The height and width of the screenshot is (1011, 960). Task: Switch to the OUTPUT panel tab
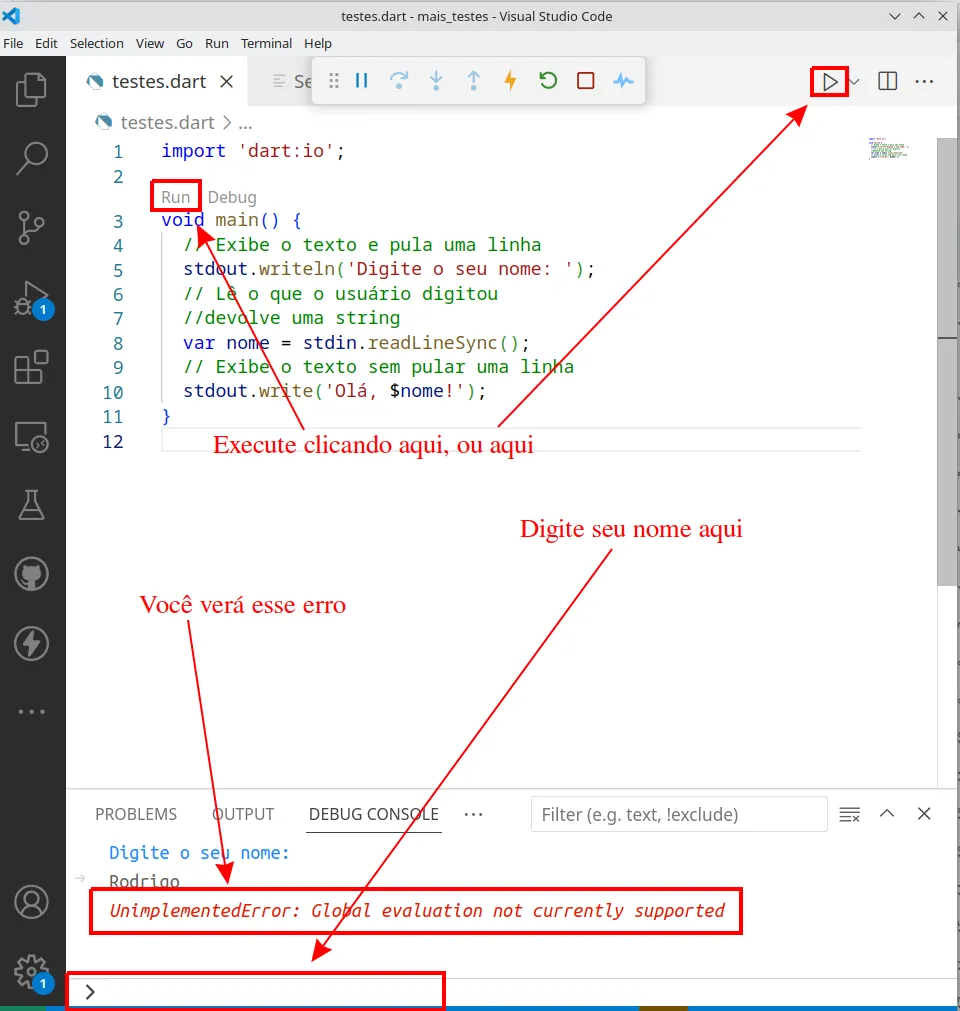click(x=243, y=814)
